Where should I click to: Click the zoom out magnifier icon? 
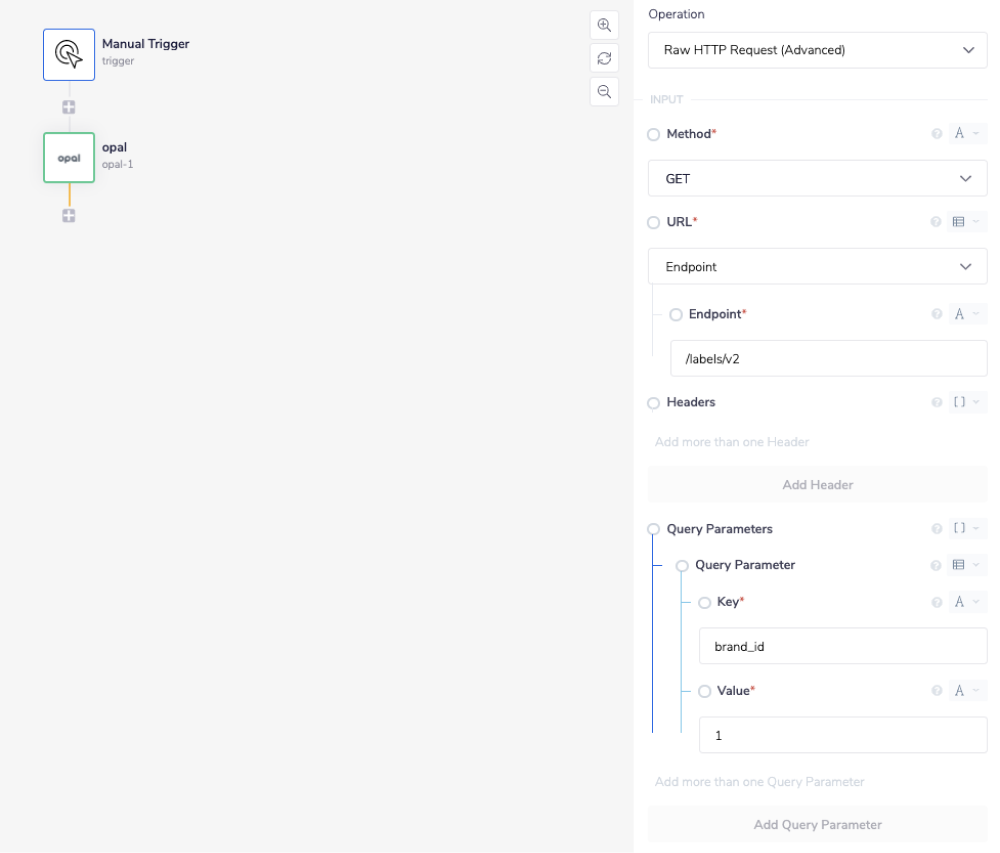604,91
